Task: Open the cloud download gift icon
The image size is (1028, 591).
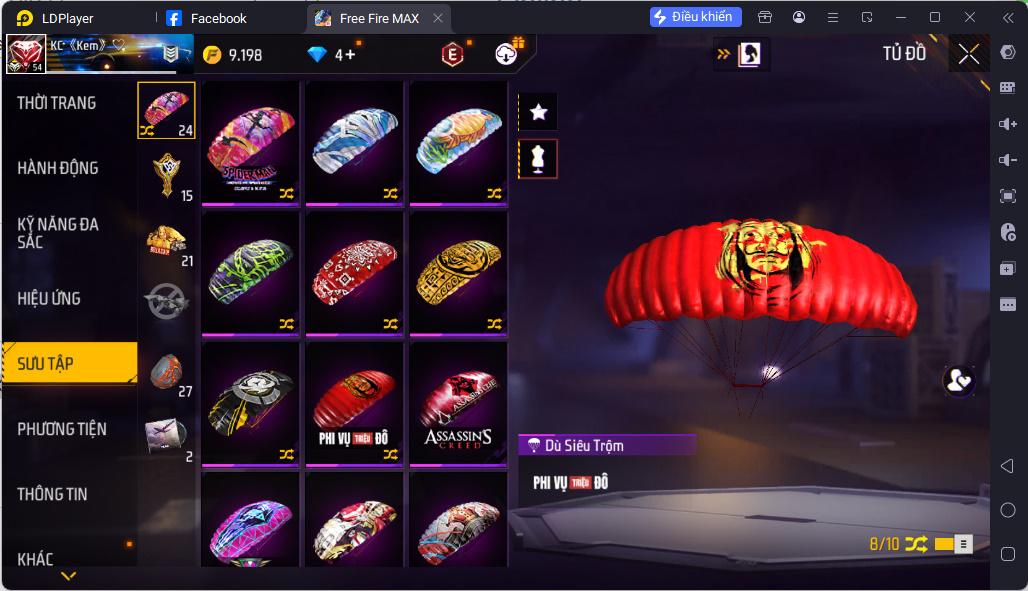Action: pyautogui.click(x=506, y=54)
